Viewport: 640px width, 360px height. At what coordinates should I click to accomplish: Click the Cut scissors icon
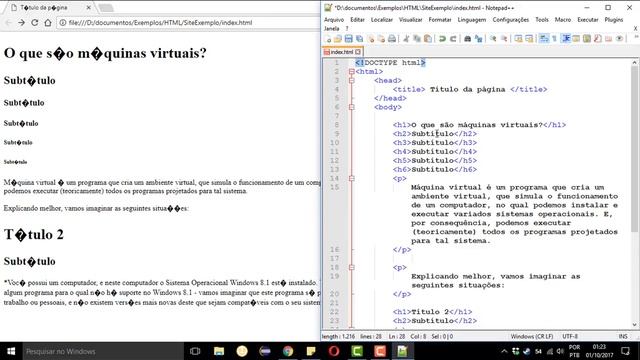[x=406, y=39]
